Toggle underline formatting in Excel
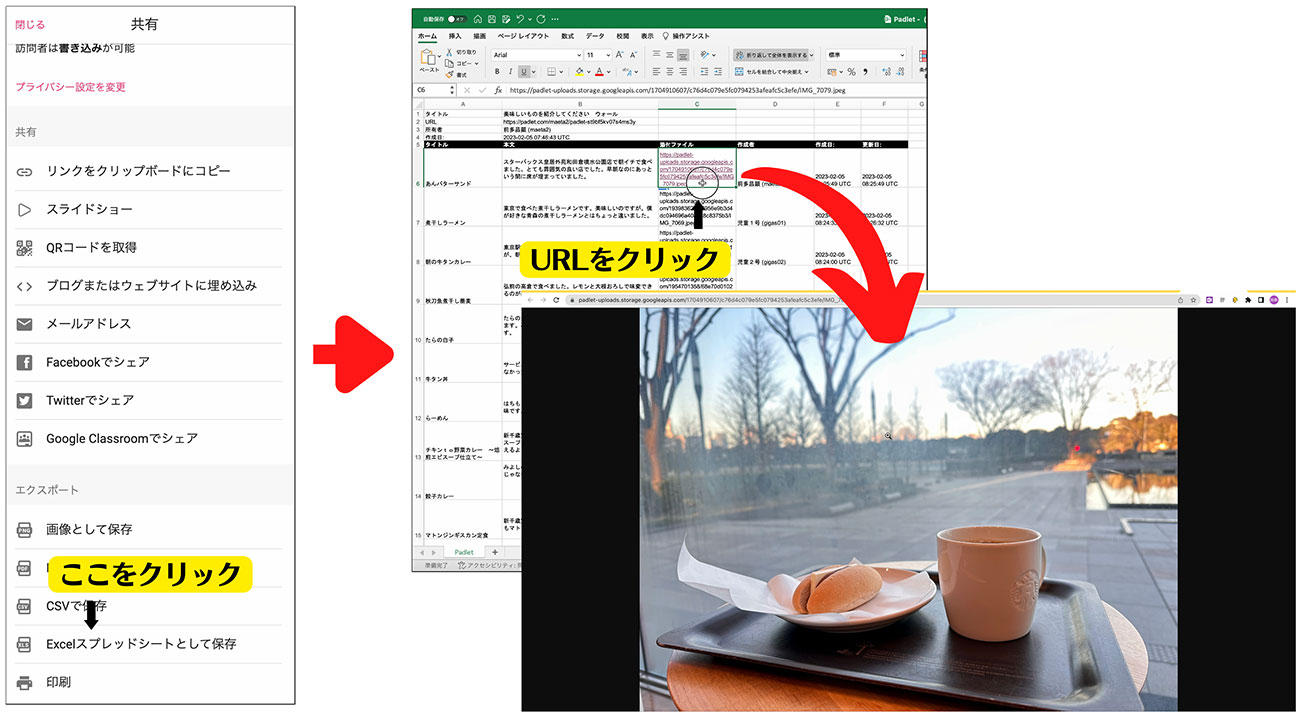The height and width of the screenshot is (717, 1300). (x=524, y=72)
